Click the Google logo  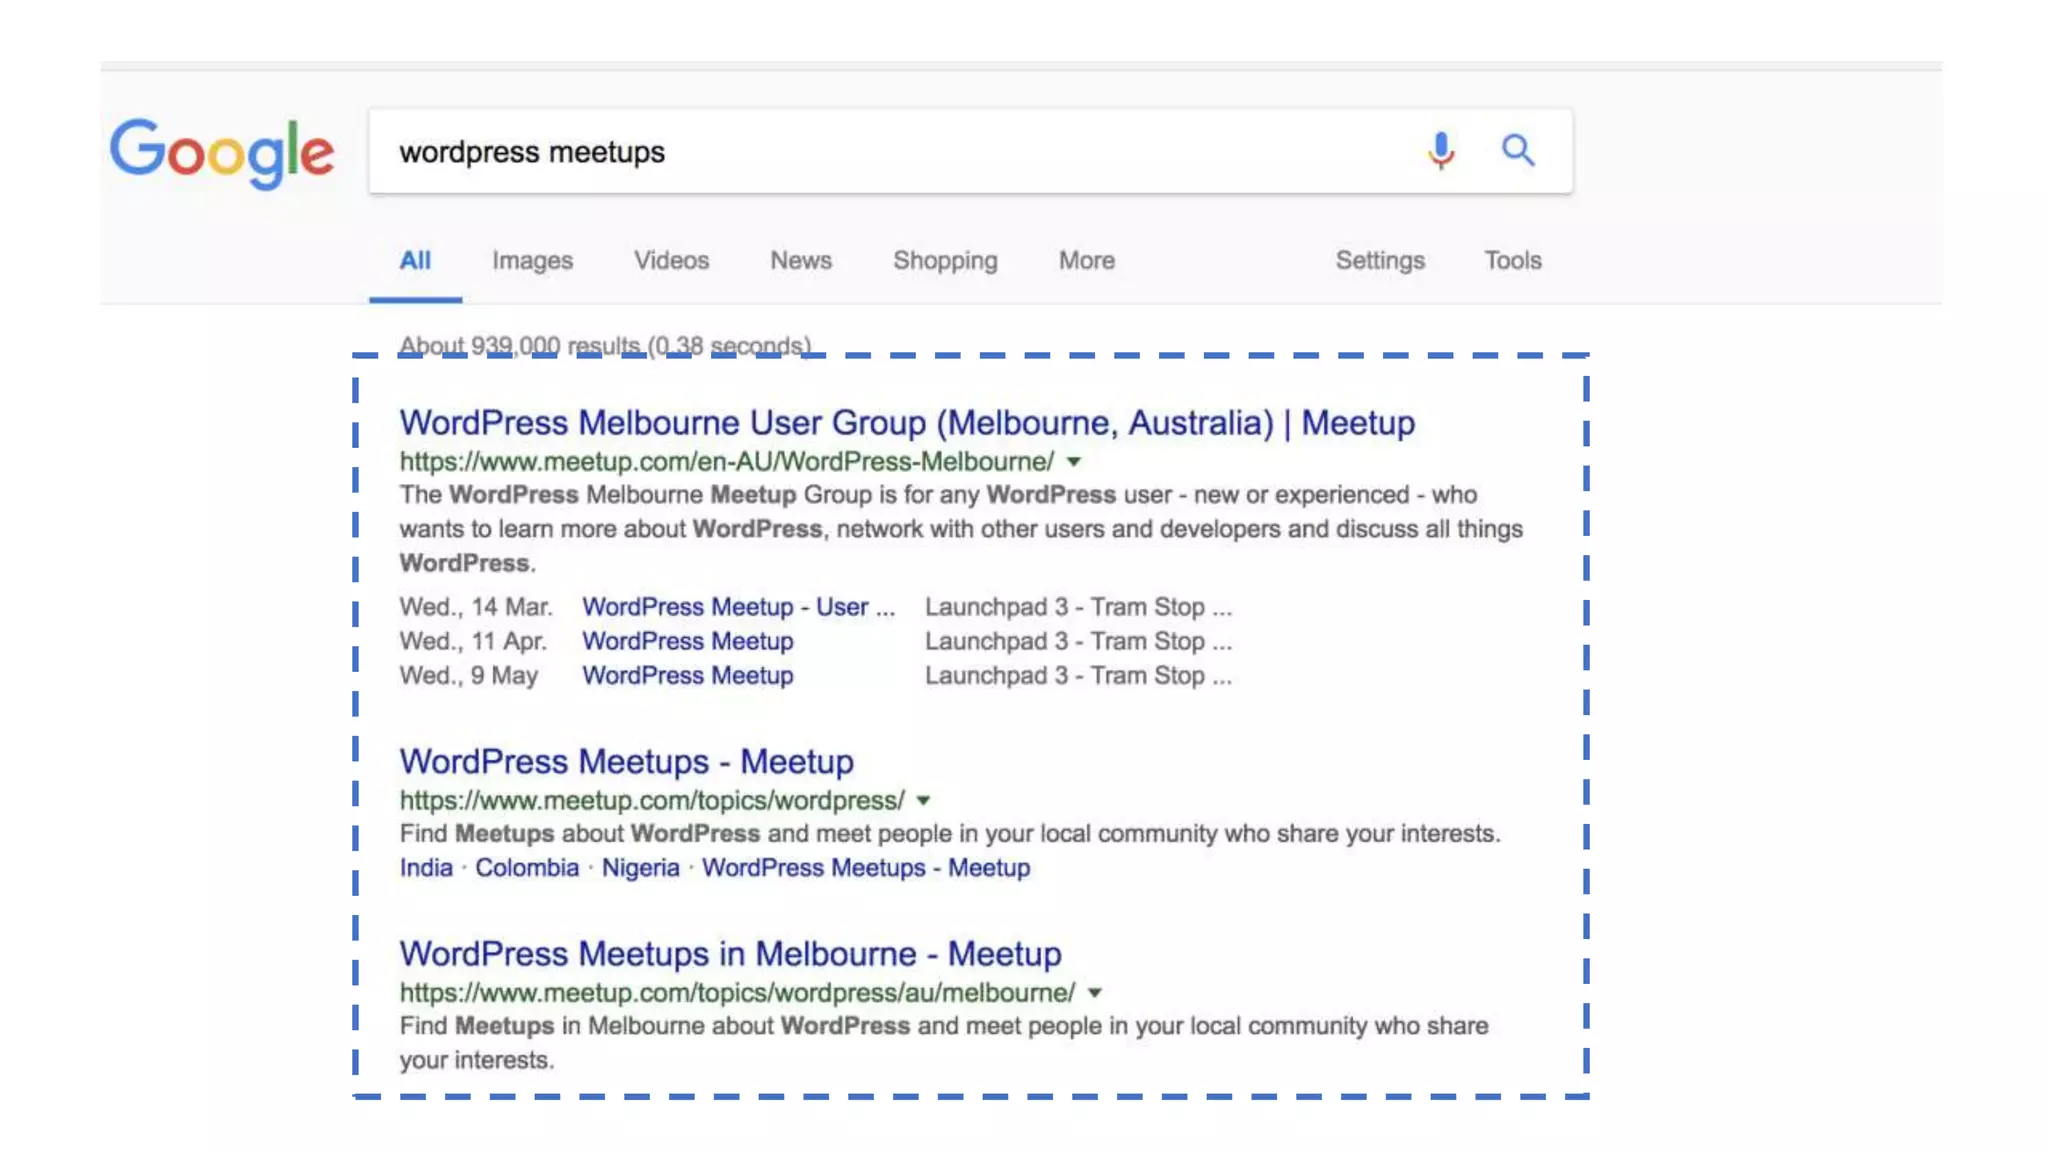[x=222, y=152]
